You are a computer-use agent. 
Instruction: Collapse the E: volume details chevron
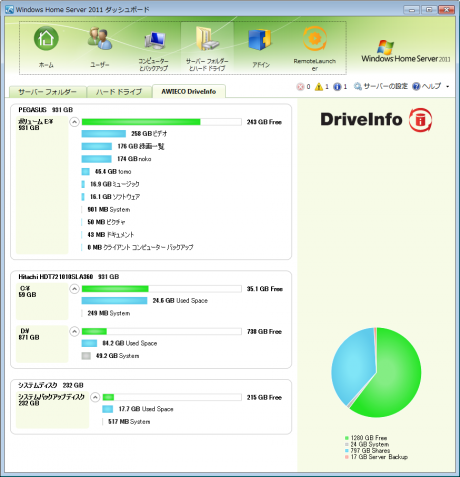point(74,122)
